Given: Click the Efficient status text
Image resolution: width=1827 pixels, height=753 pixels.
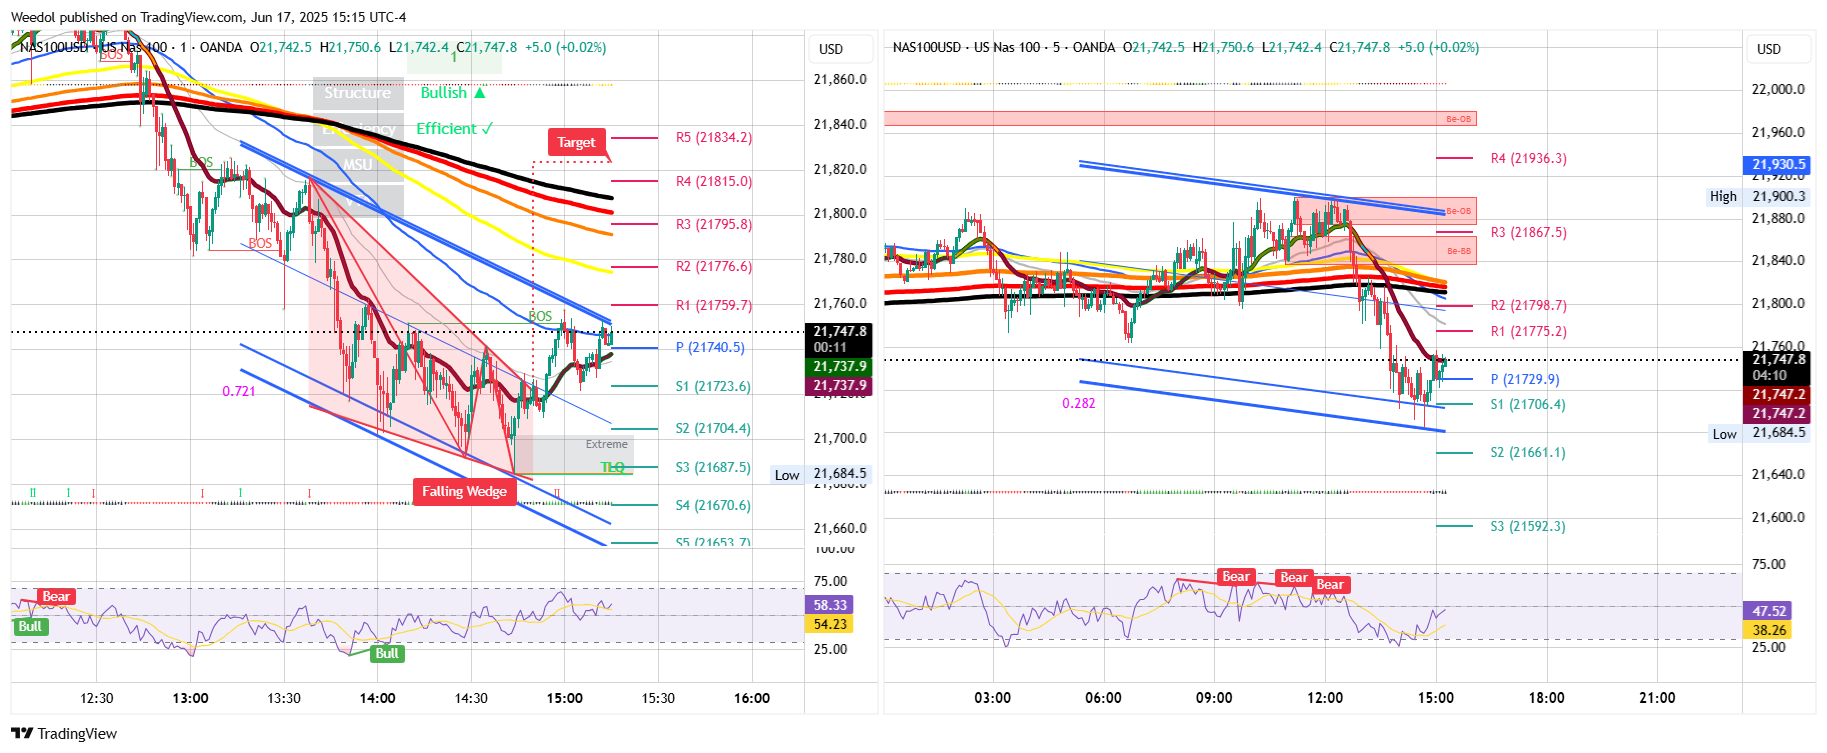Looking at the screenshot, I should pos(455,129).
